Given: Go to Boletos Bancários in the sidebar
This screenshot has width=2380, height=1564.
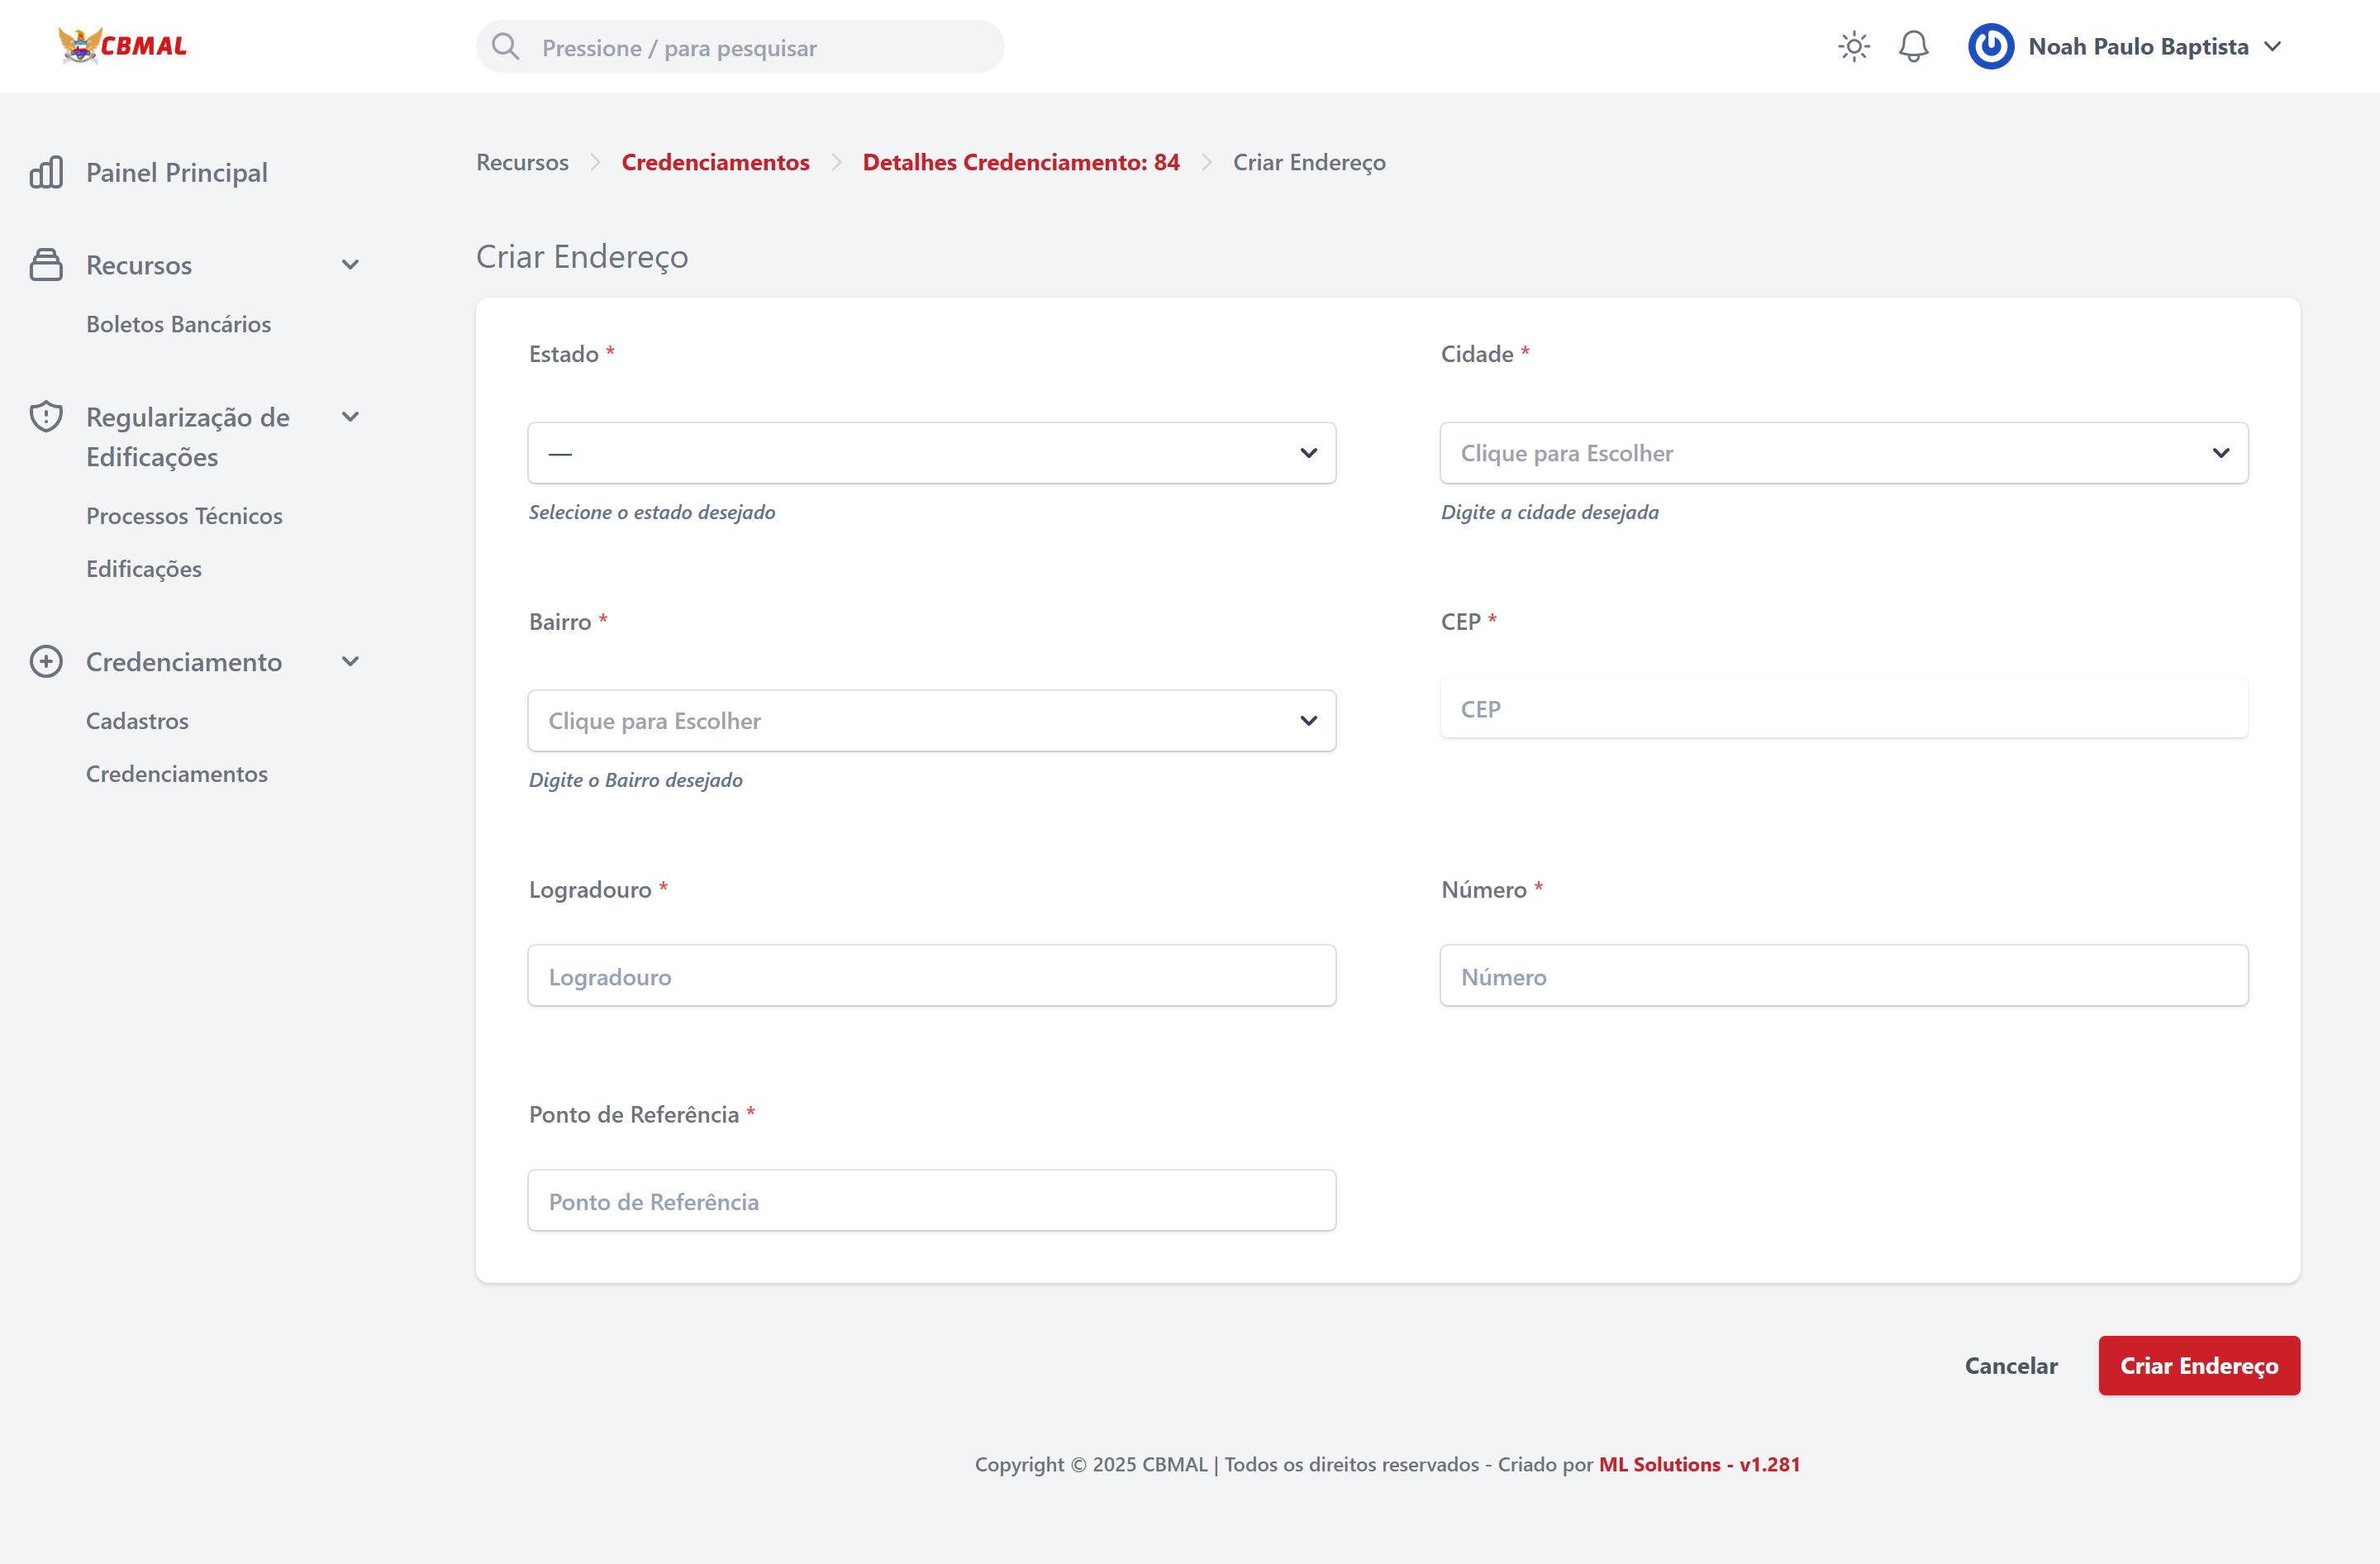Looking at the screenshot, I should point(178,324).
